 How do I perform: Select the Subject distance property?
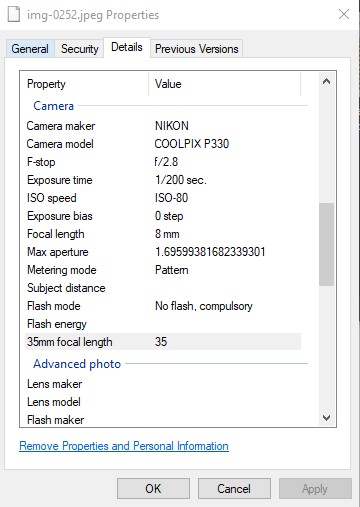point(66,288)
